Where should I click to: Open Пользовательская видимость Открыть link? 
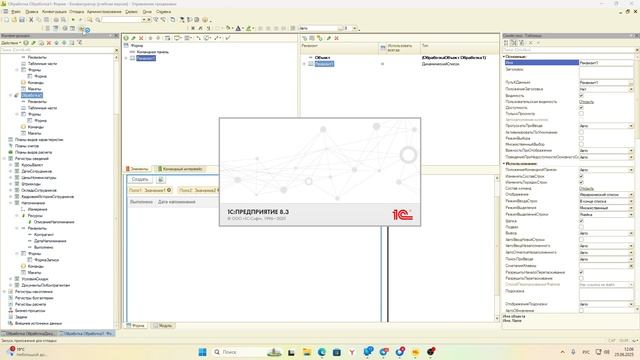[587, 101]
